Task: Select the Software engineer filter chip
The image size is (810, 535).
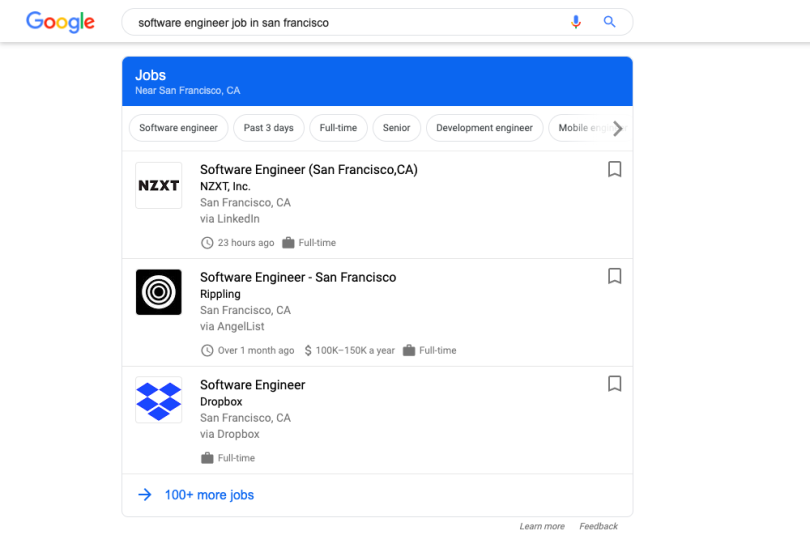Action: 178,128
